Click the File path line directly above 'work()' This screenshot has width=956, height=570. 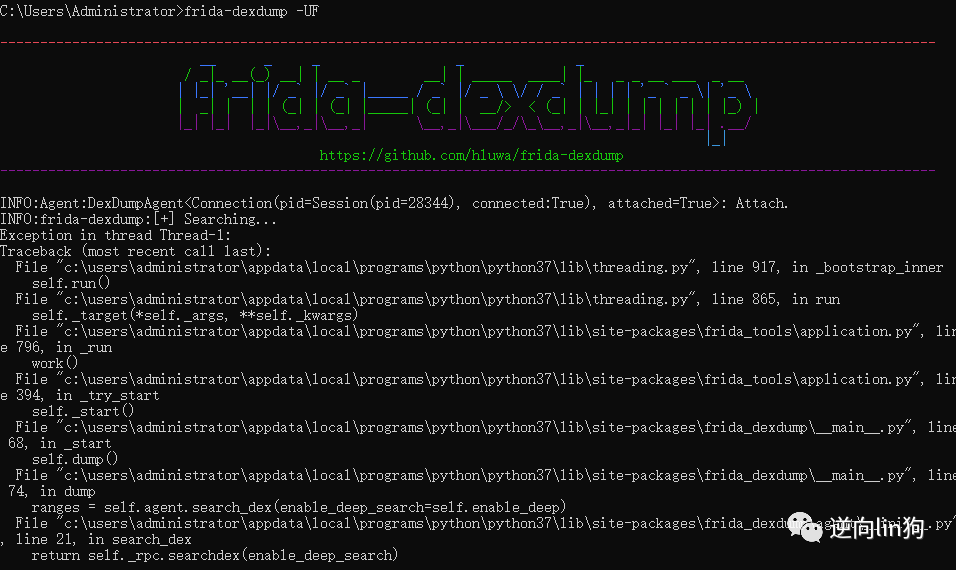coord(486,331)
